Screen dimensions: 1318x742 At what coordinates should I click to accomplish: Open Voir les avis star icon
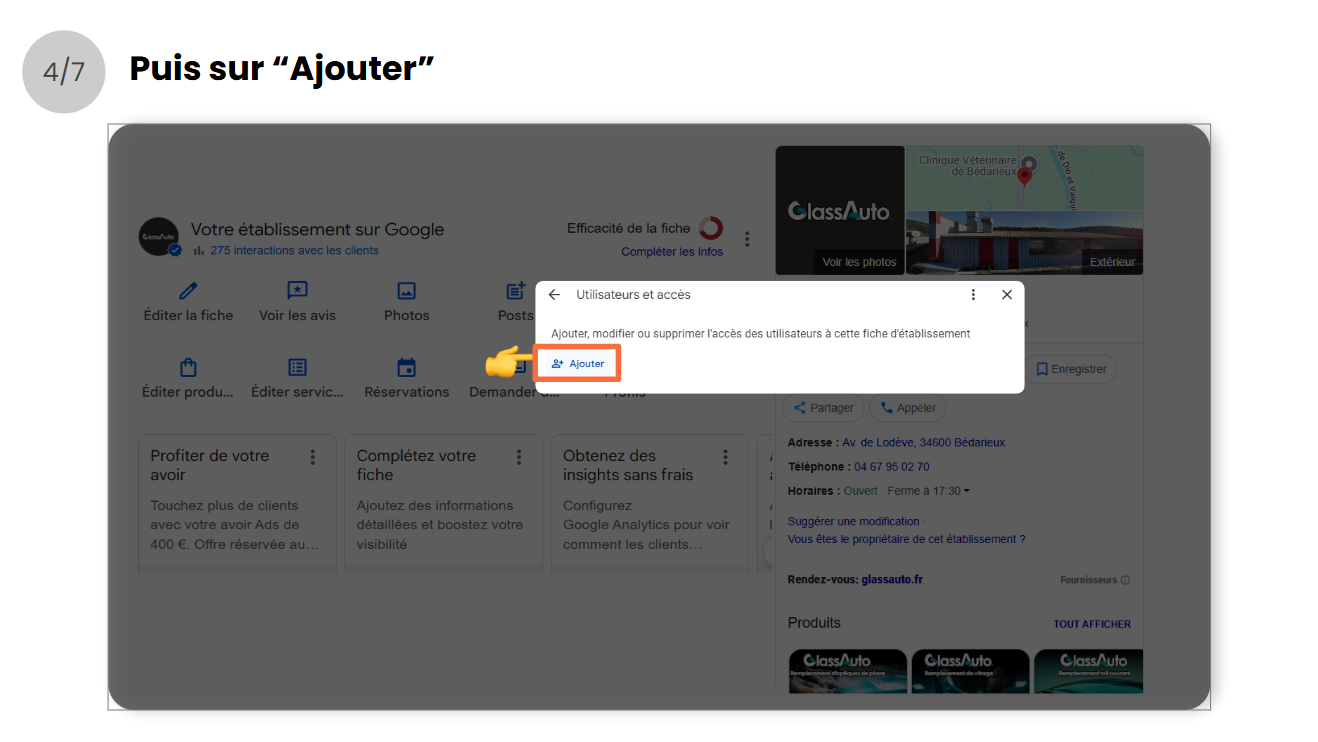[x=297, y=291]
